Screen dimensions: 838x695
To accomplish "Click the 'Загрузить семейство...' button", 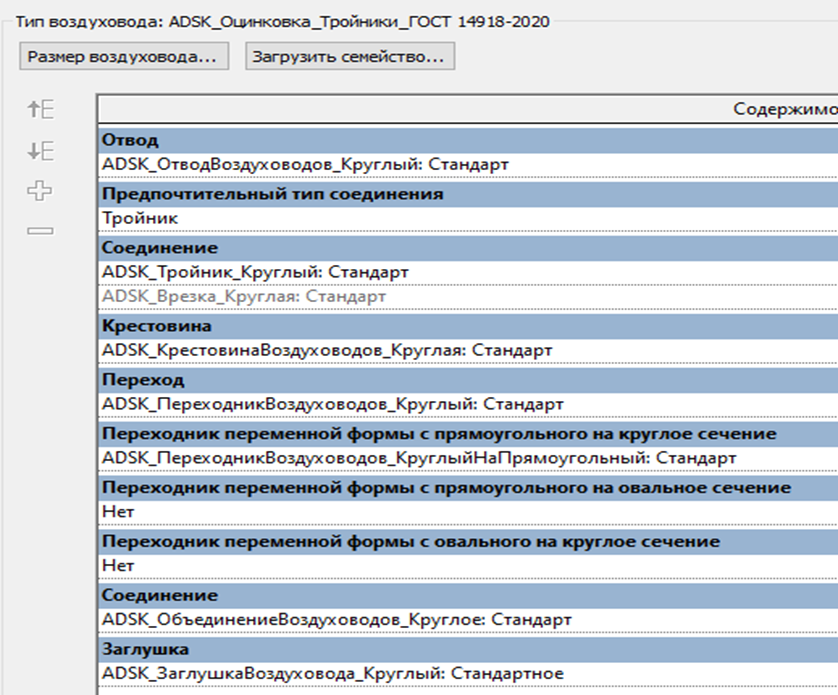I will pyautogui.click(x=350, y=57).
